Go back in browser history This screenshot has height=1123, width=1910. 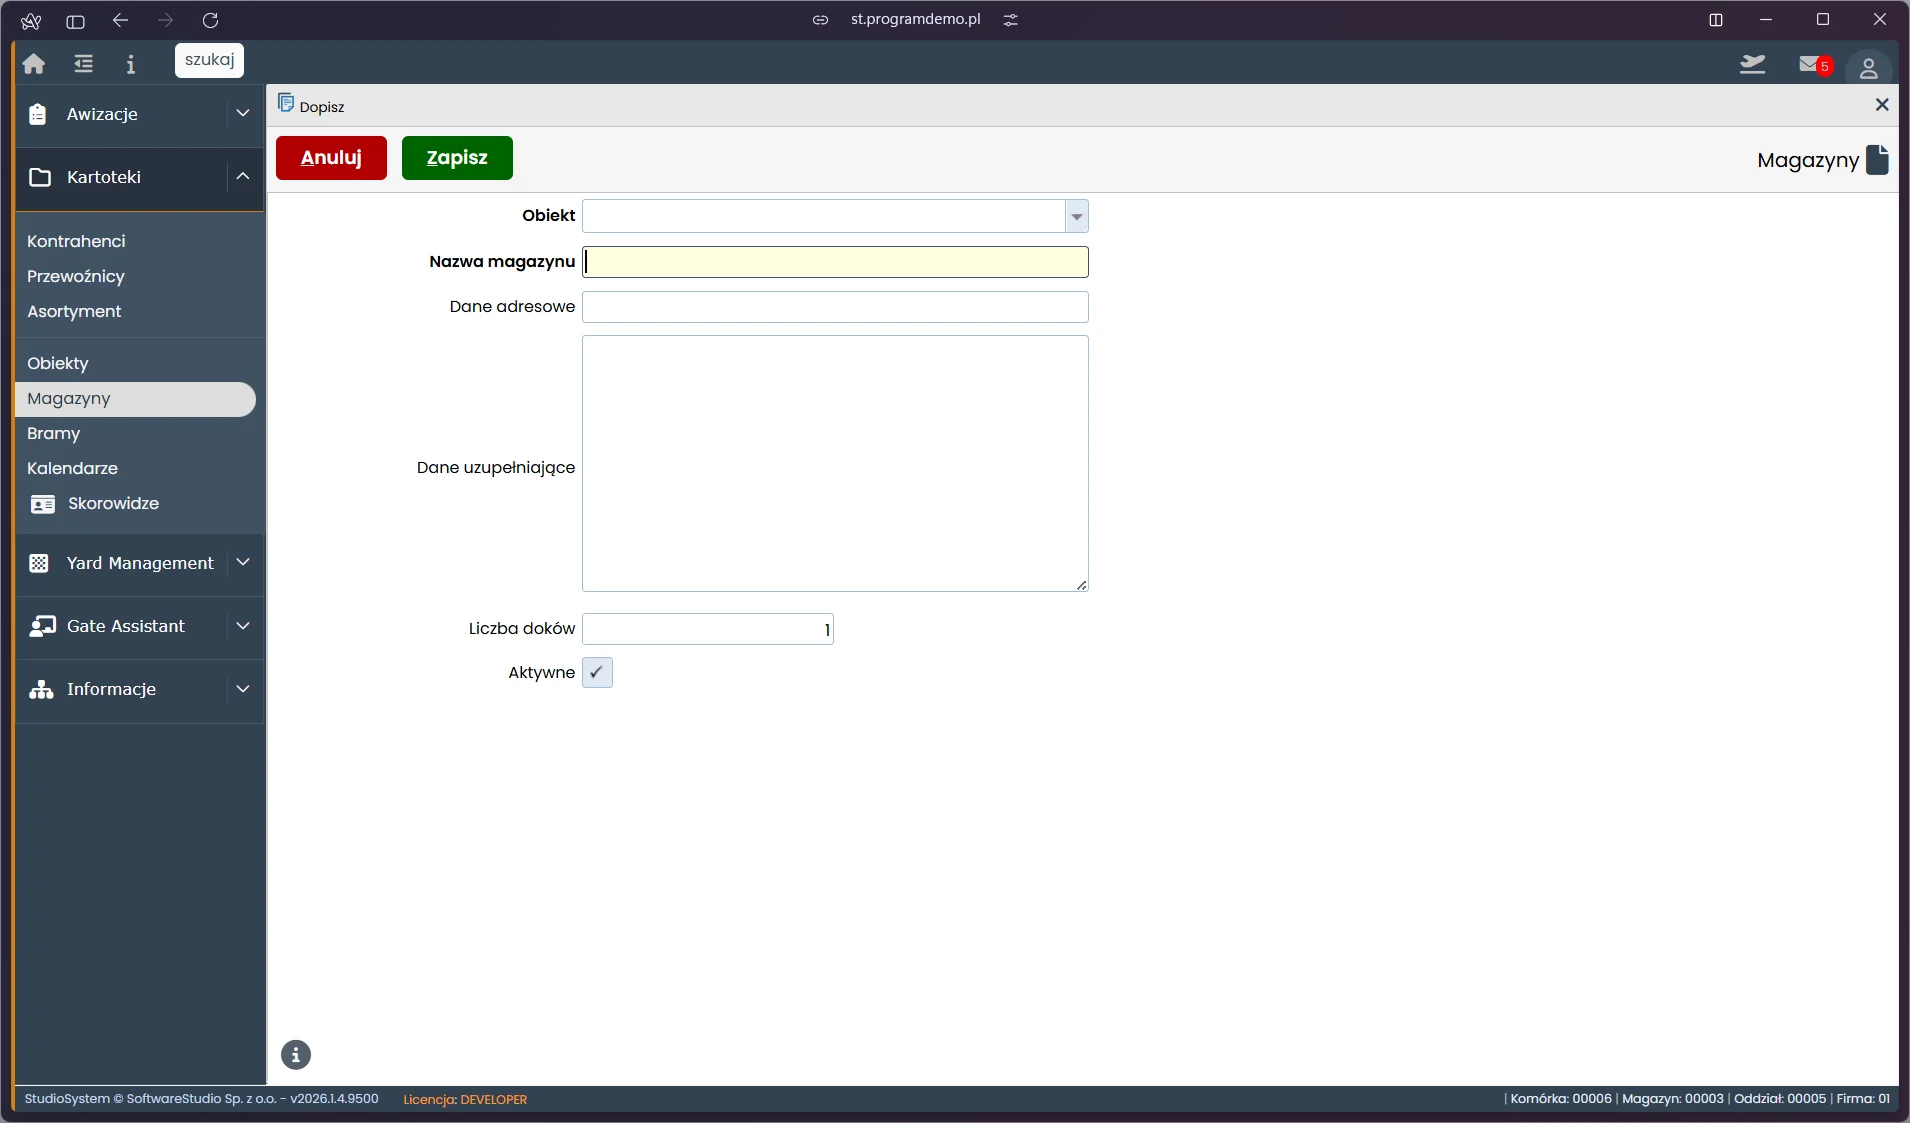click(120, 20)
